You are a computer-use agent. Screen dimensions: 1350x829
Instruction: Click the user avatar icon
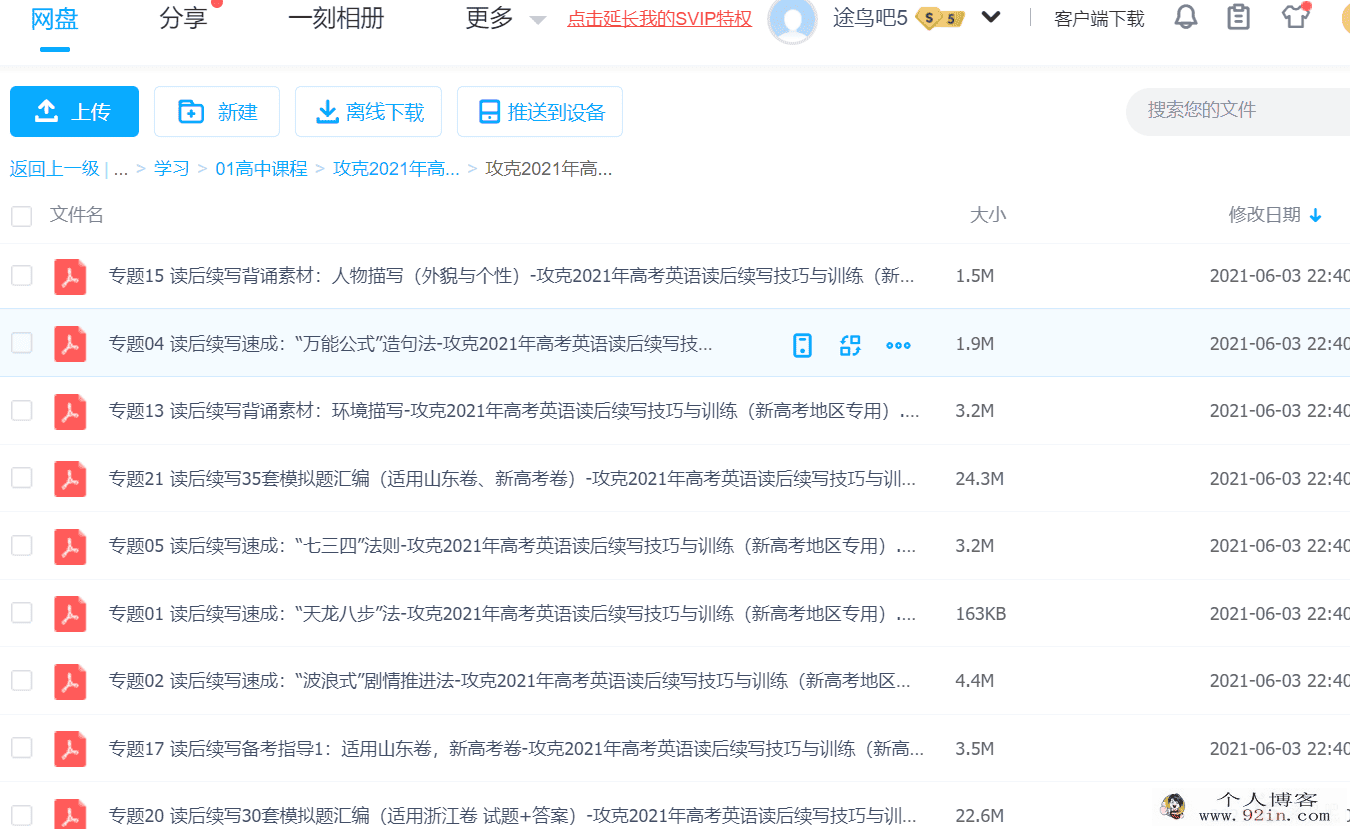tap(793, 20)
